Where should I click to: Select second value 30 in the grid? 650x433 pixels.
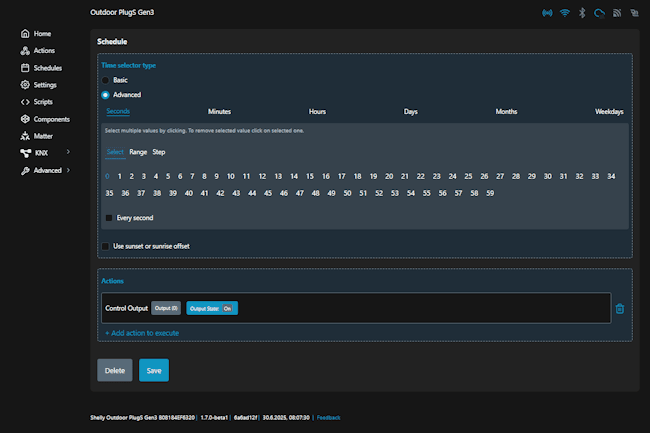[x=548, y=176]
